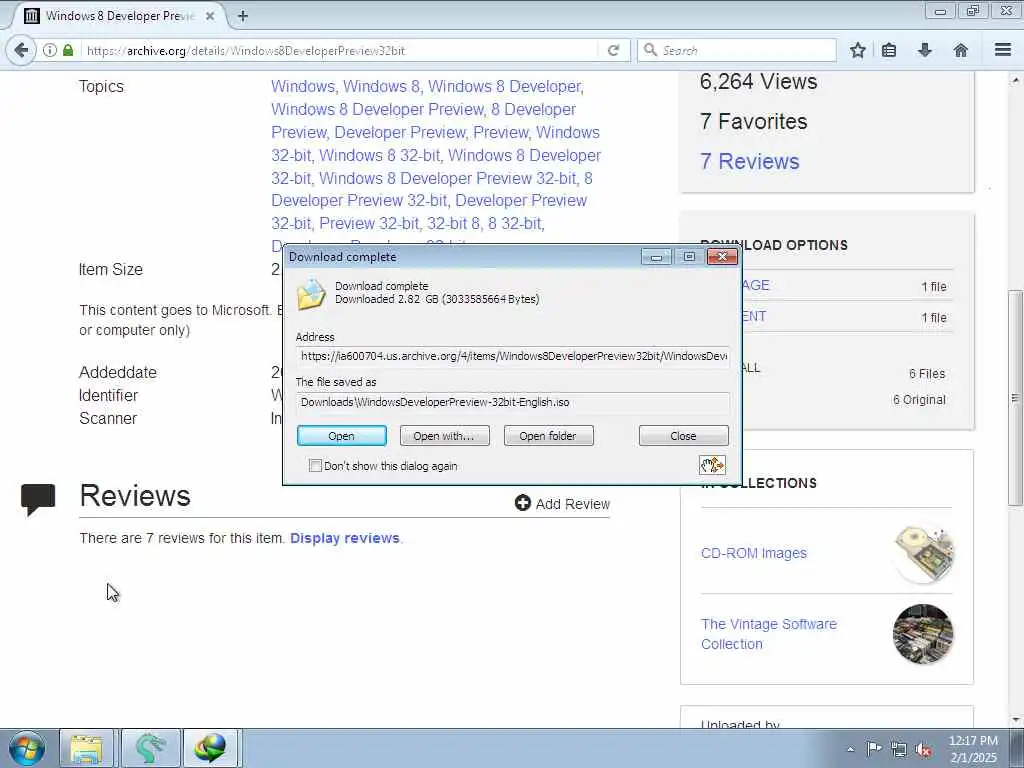The height and width of the screenshot is (768, 1024).
Task: Click the Preview 32-bit topic link
Action: coord(369,223)
